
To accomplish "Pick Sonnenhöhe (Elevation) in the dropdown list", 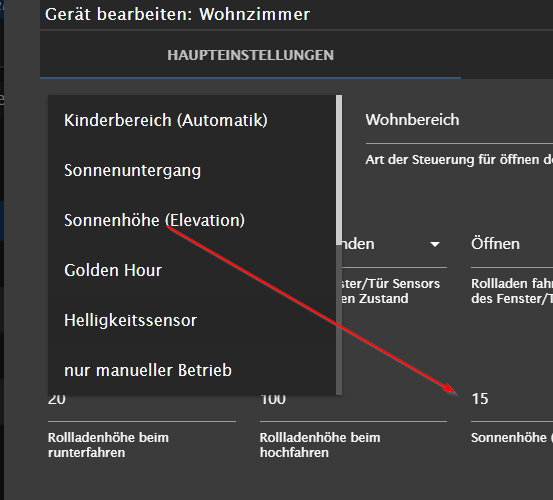I will tap(192, 220).
